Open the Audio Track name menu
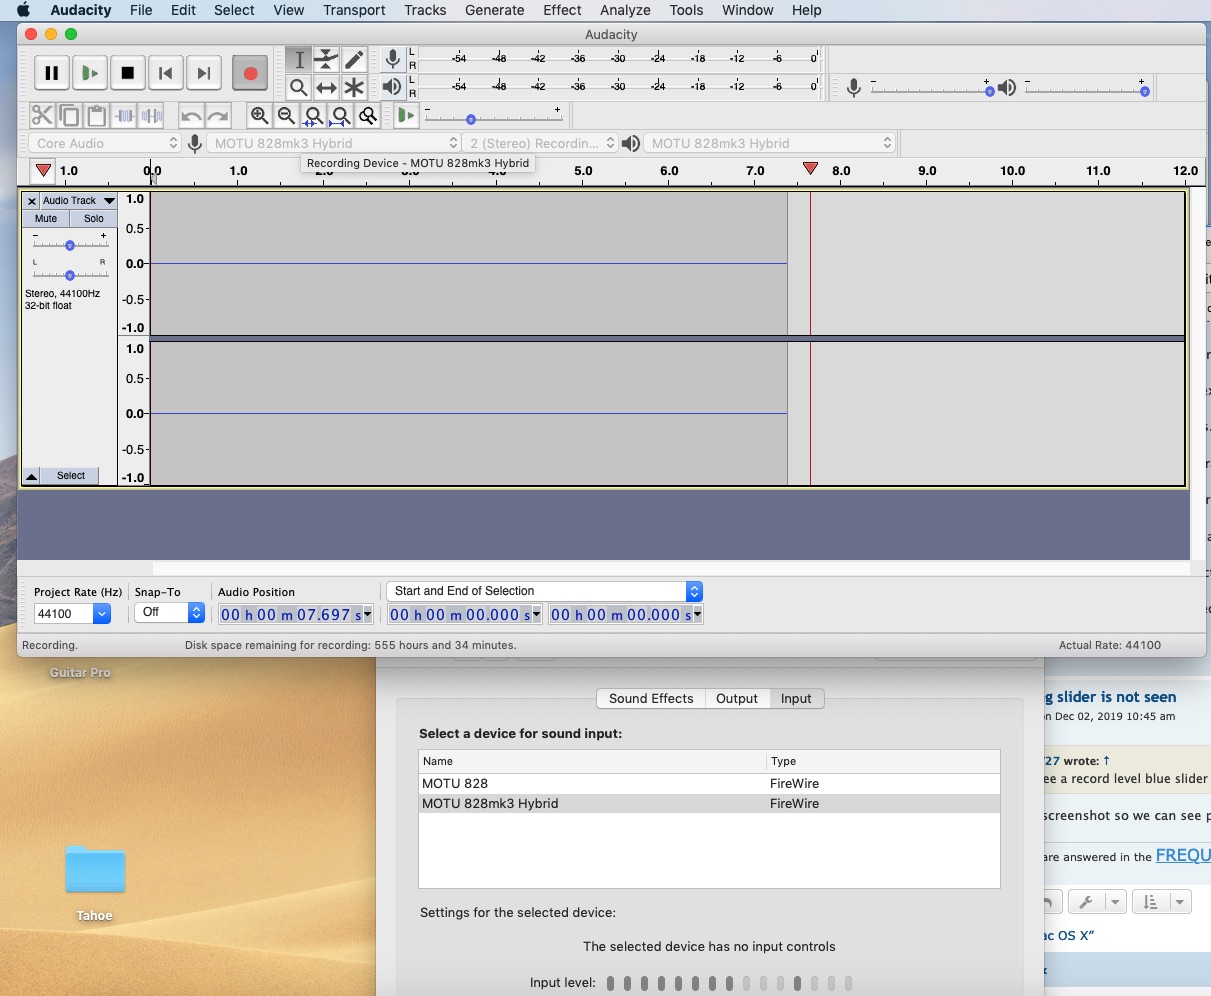 pyautogui.click(x=79, y=200)
